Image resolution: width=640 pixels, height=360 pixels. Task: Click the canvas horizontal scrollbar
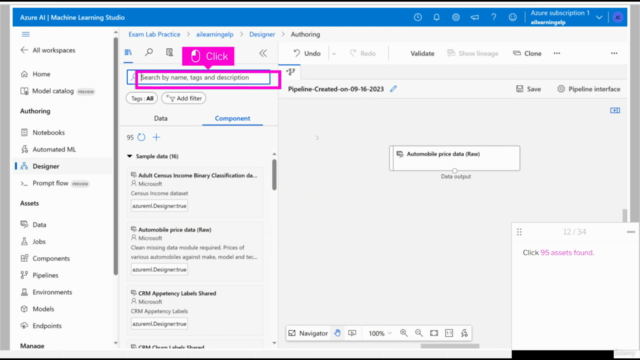coord(450,346)
